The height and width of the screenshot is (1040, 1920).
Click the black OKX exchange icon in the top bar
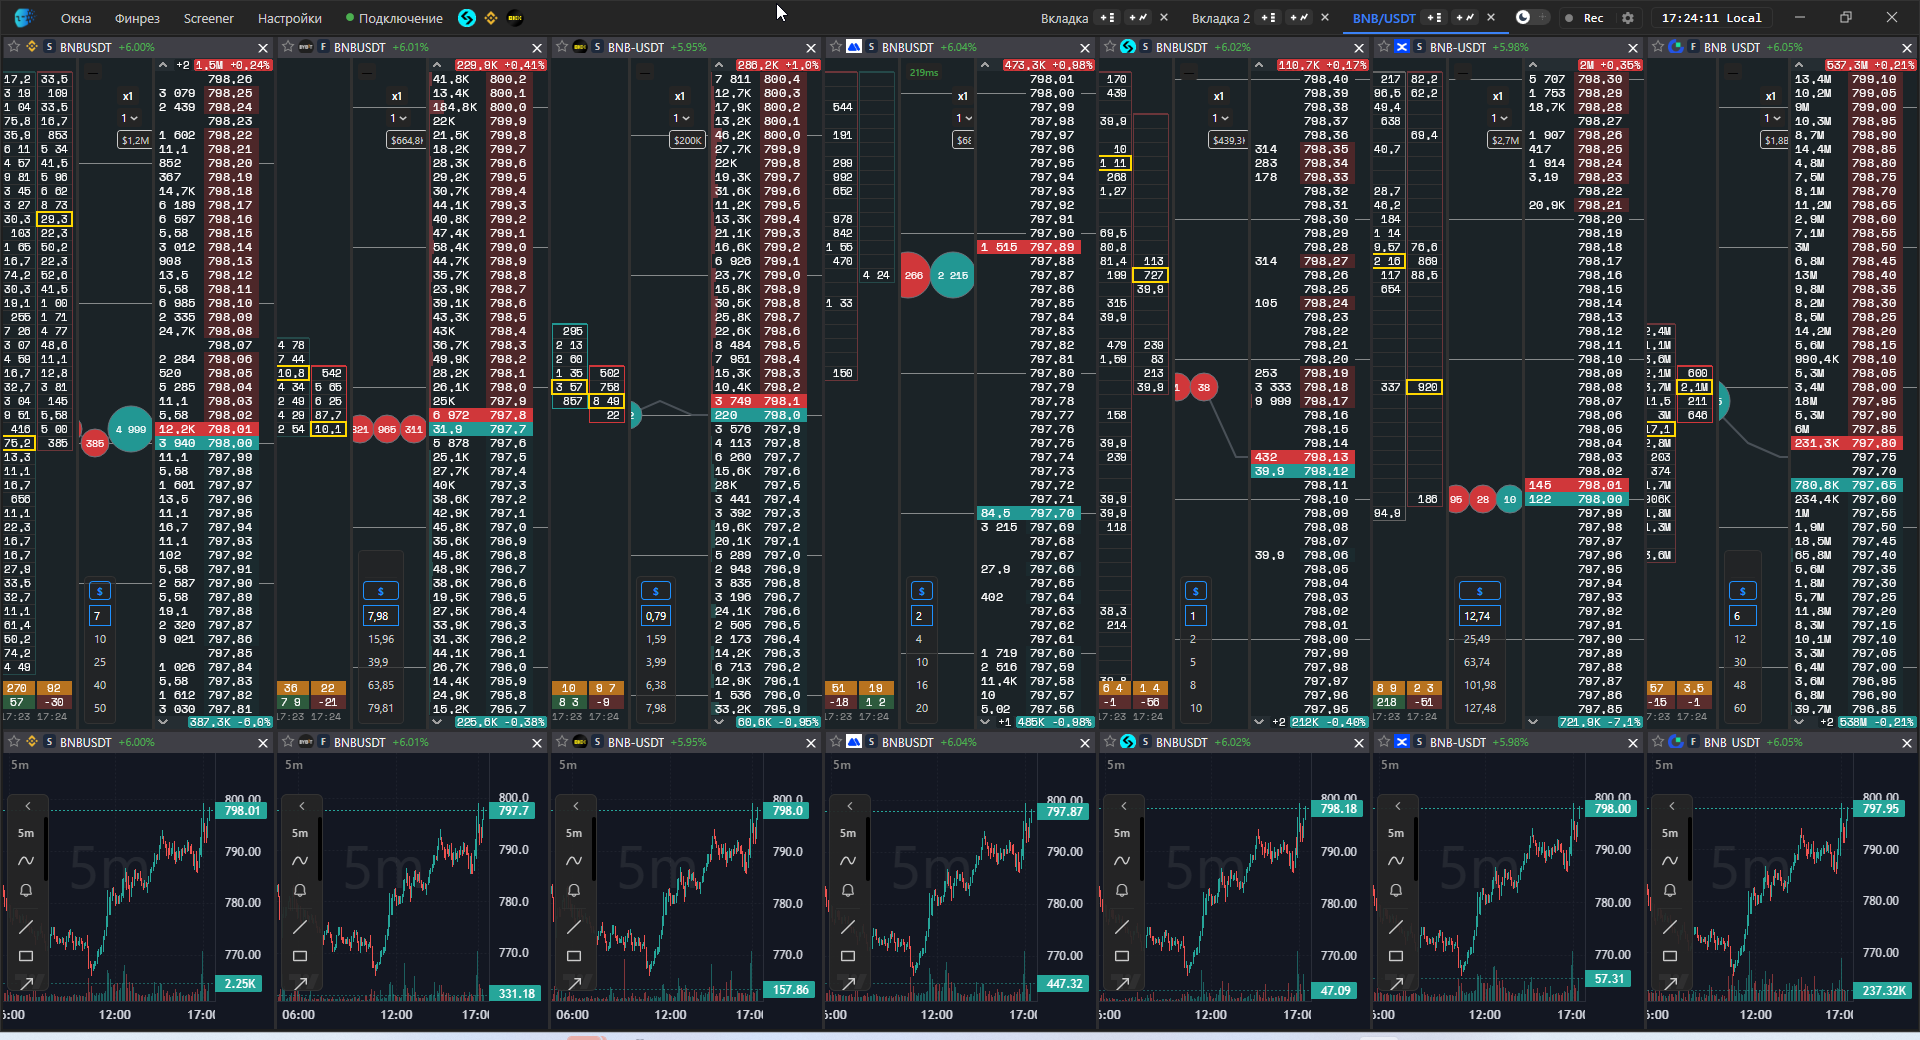[515, 18]
